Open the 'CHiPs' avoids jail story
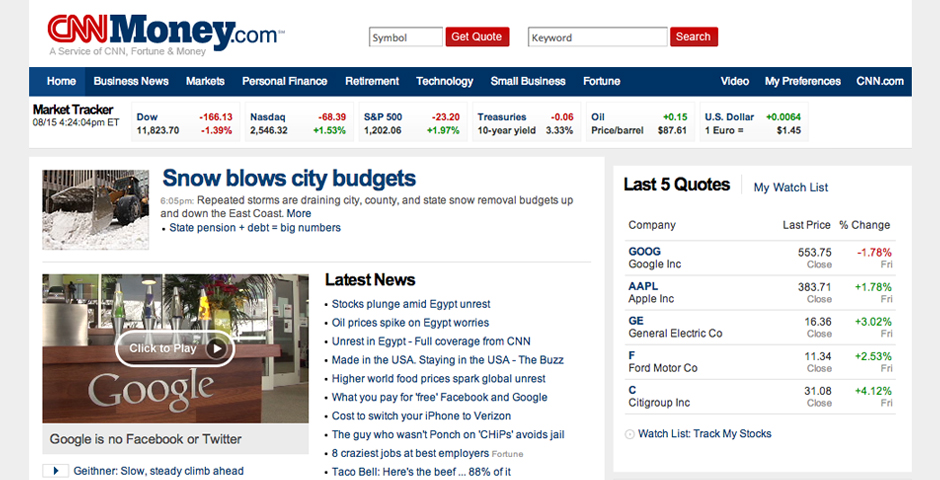 tap(448, 434)
